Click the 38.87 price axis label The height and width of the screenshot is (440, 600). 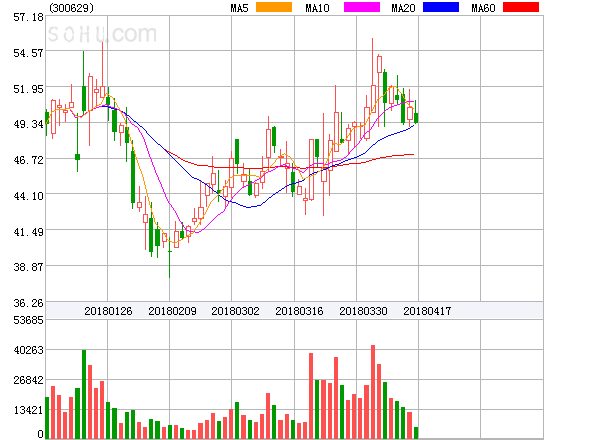coord(28,267)
